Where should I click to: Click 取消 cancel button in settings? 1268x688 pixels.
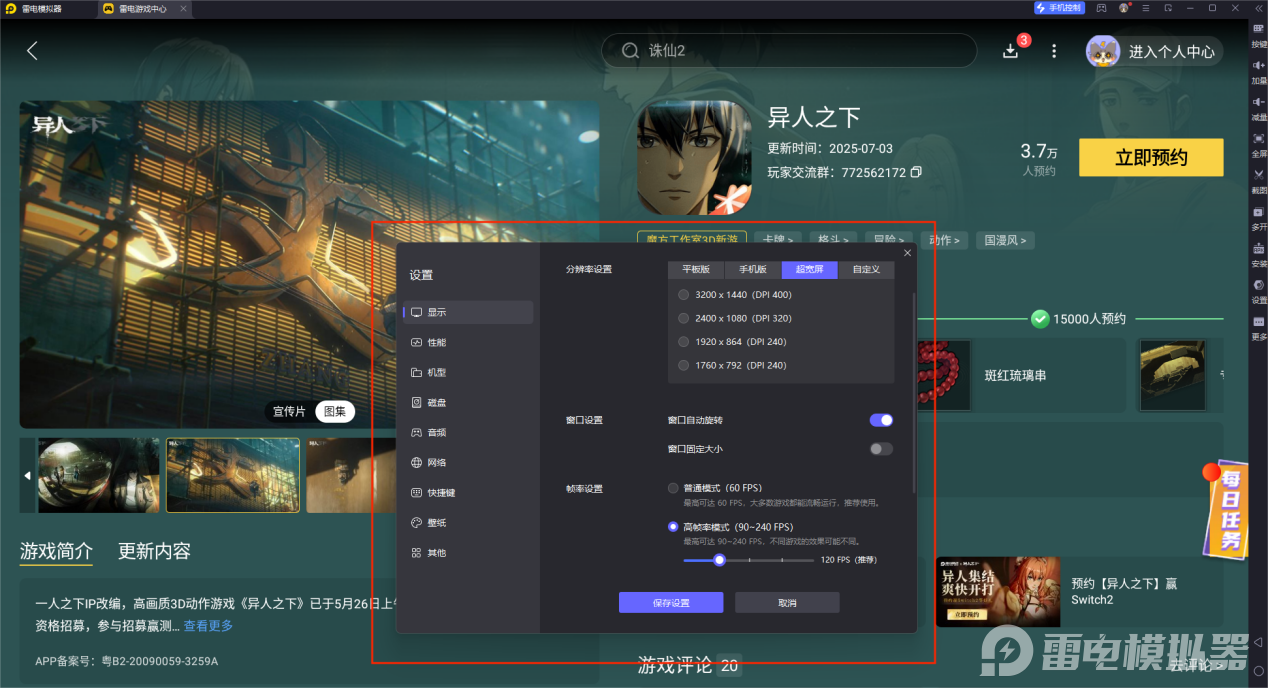pyautogui.click(x=787, y=603)
